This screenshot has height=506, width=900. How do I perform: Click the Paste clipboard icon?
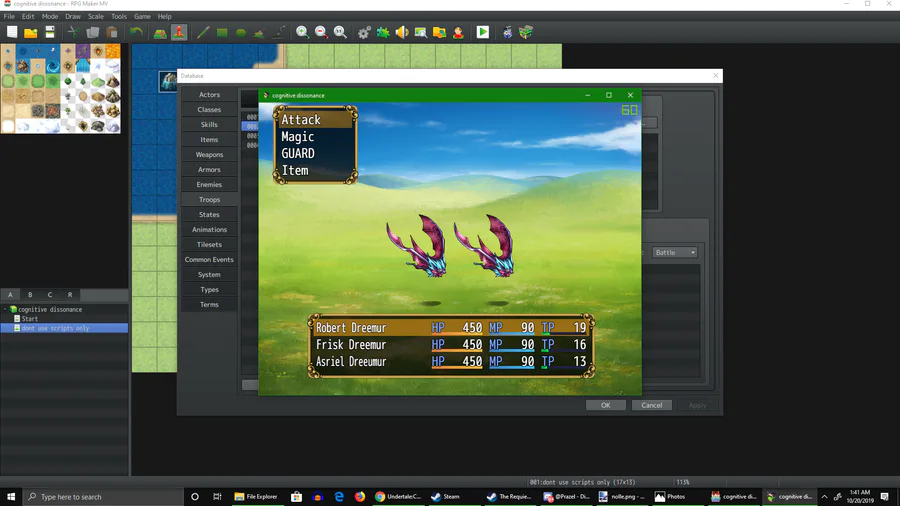pos(112,32)
